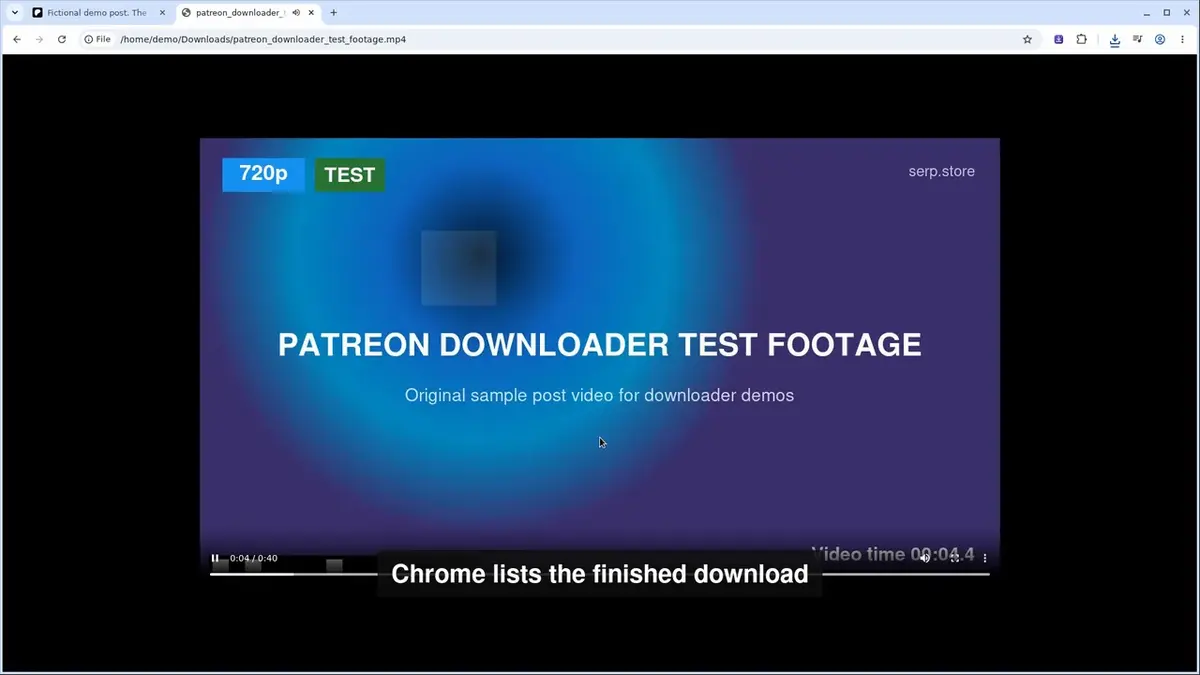Open the video player's three-dot options menu
This screenshot has height=675, width=1200.
pyautogui.click(x=985, y=558)
